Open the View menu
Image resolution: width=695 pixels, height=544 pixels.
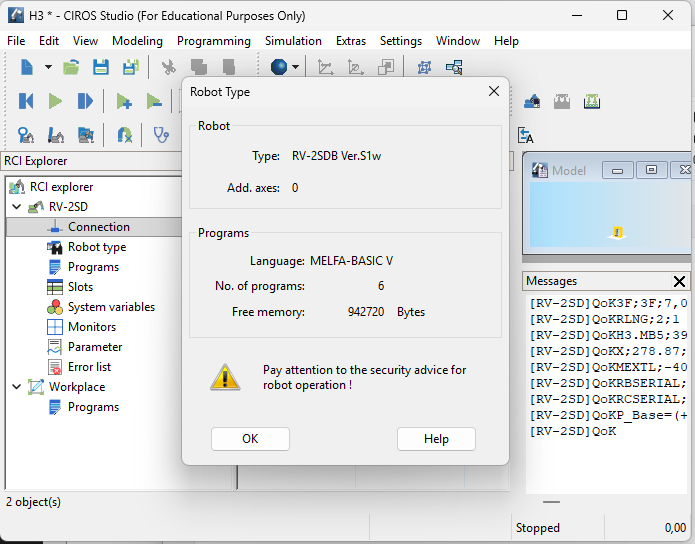click(85, 41)
